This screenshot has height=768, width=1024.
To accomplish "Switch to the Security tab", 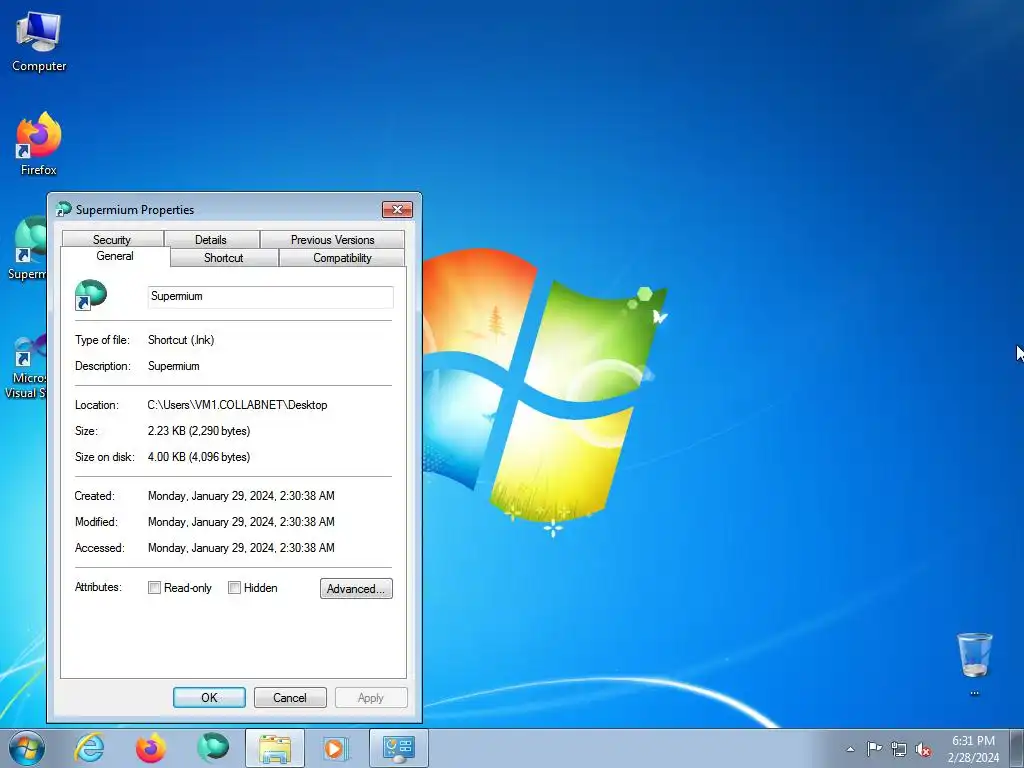I will pyautogui.click(x=112, y=240).
